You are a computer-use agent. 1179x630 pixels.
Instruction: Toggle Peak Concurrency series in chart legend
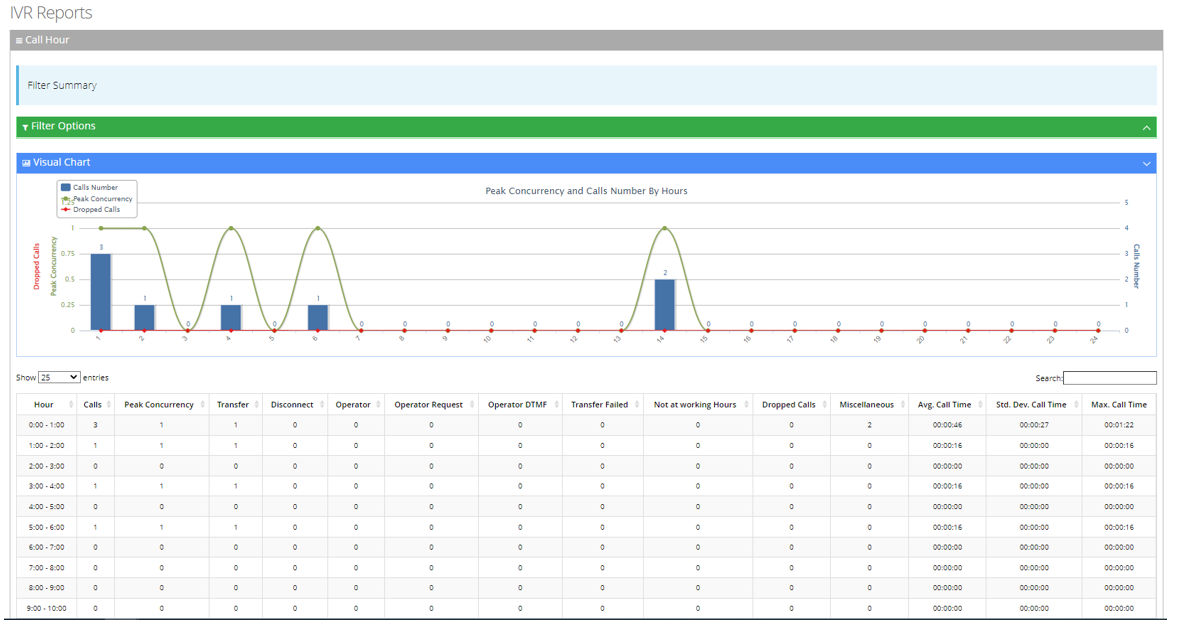coord(102,199)
